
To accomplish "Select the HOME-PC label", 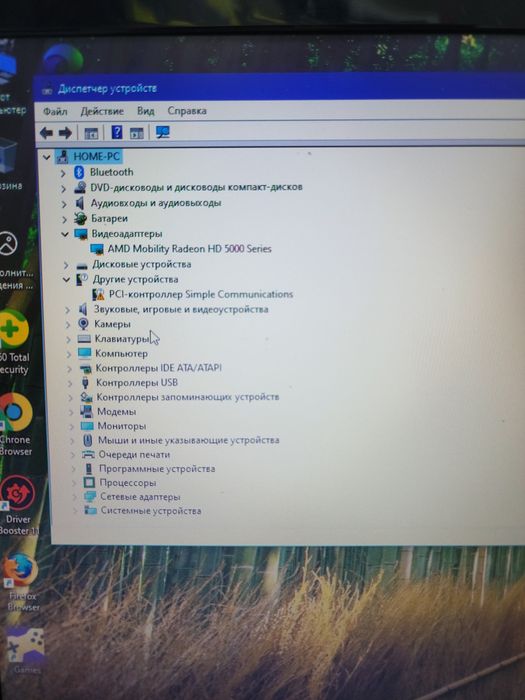I will pos(96,157).
